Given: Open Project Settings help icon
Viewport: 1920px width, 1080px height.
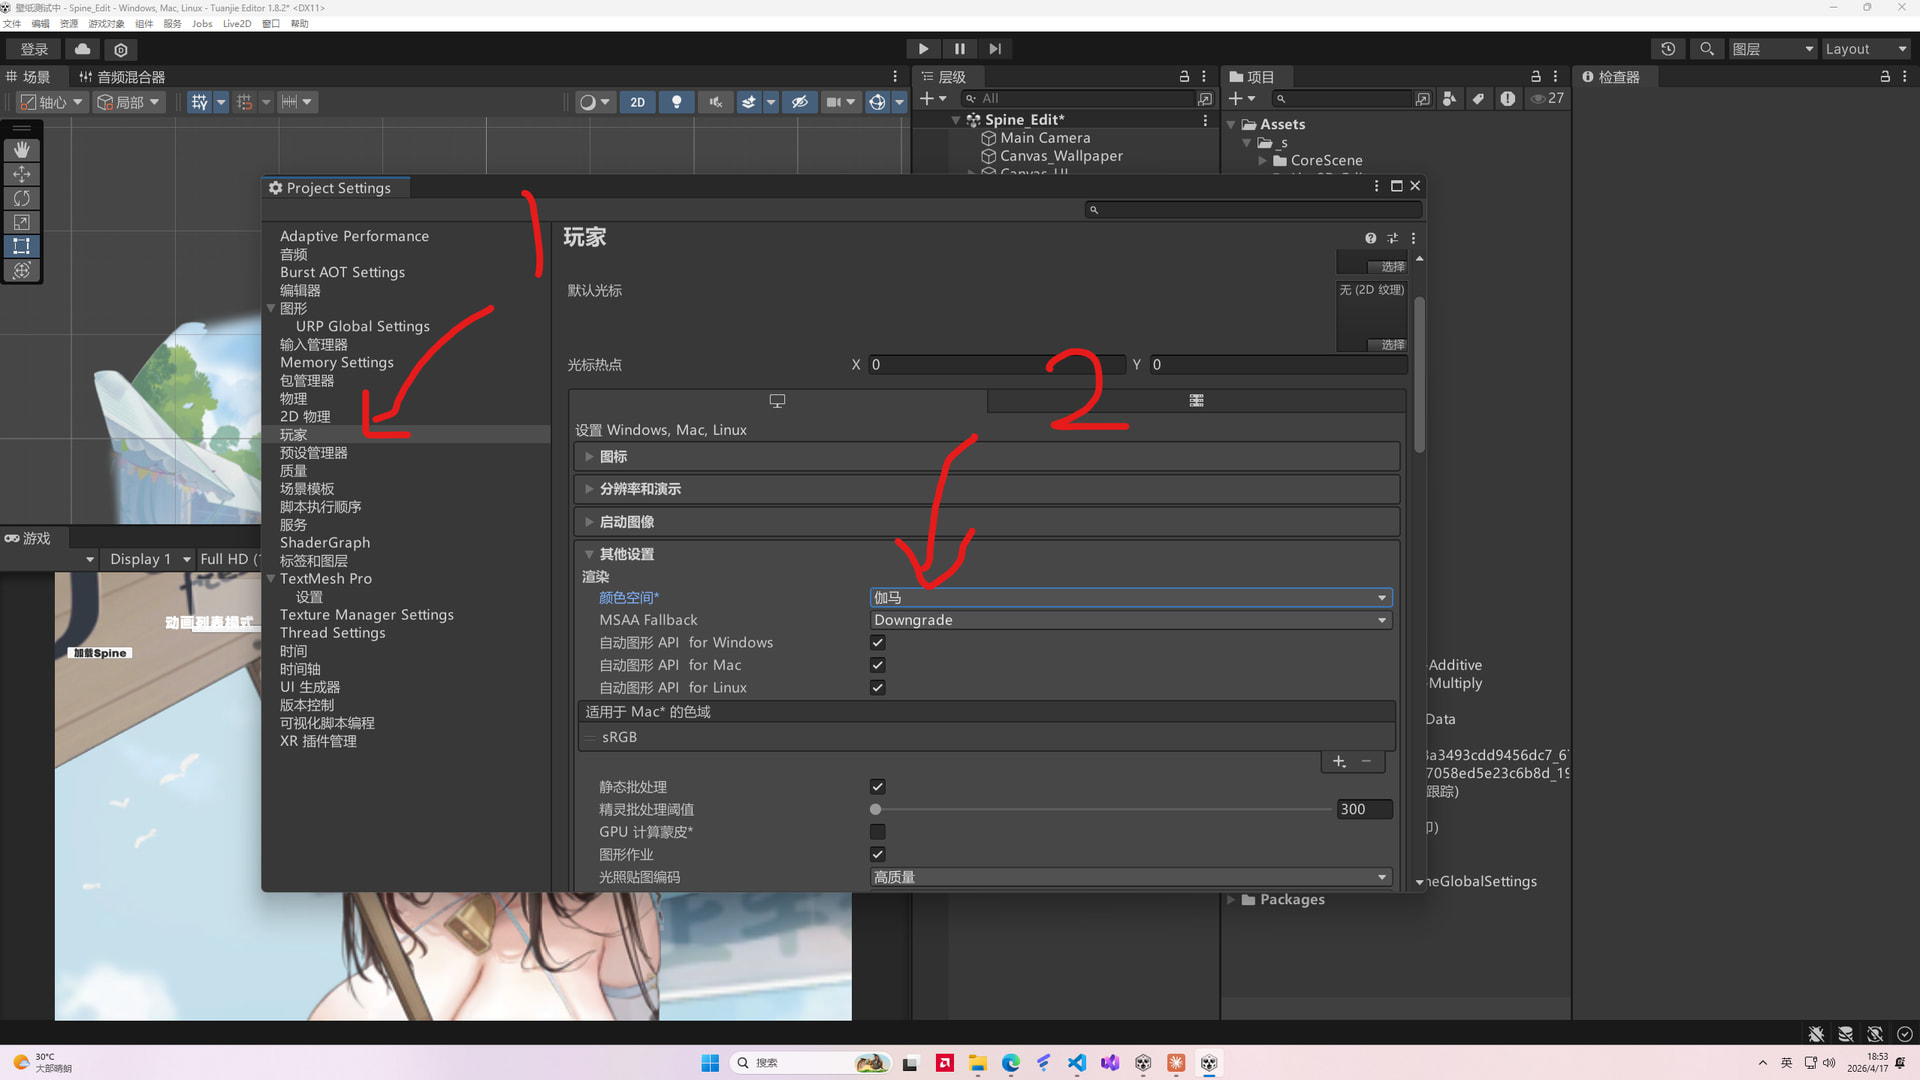Looking at the screenshot, I should [1370, 238].
